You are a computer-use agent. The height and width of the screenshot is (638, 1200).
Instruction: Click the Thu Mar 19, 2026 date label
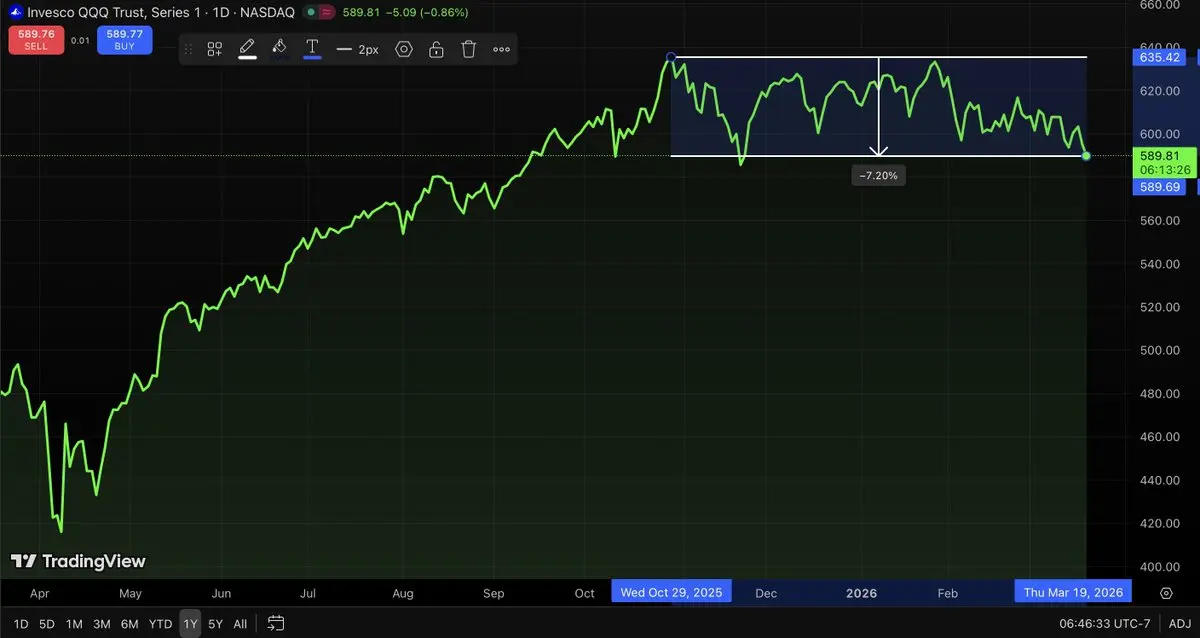pos(1073,592)
